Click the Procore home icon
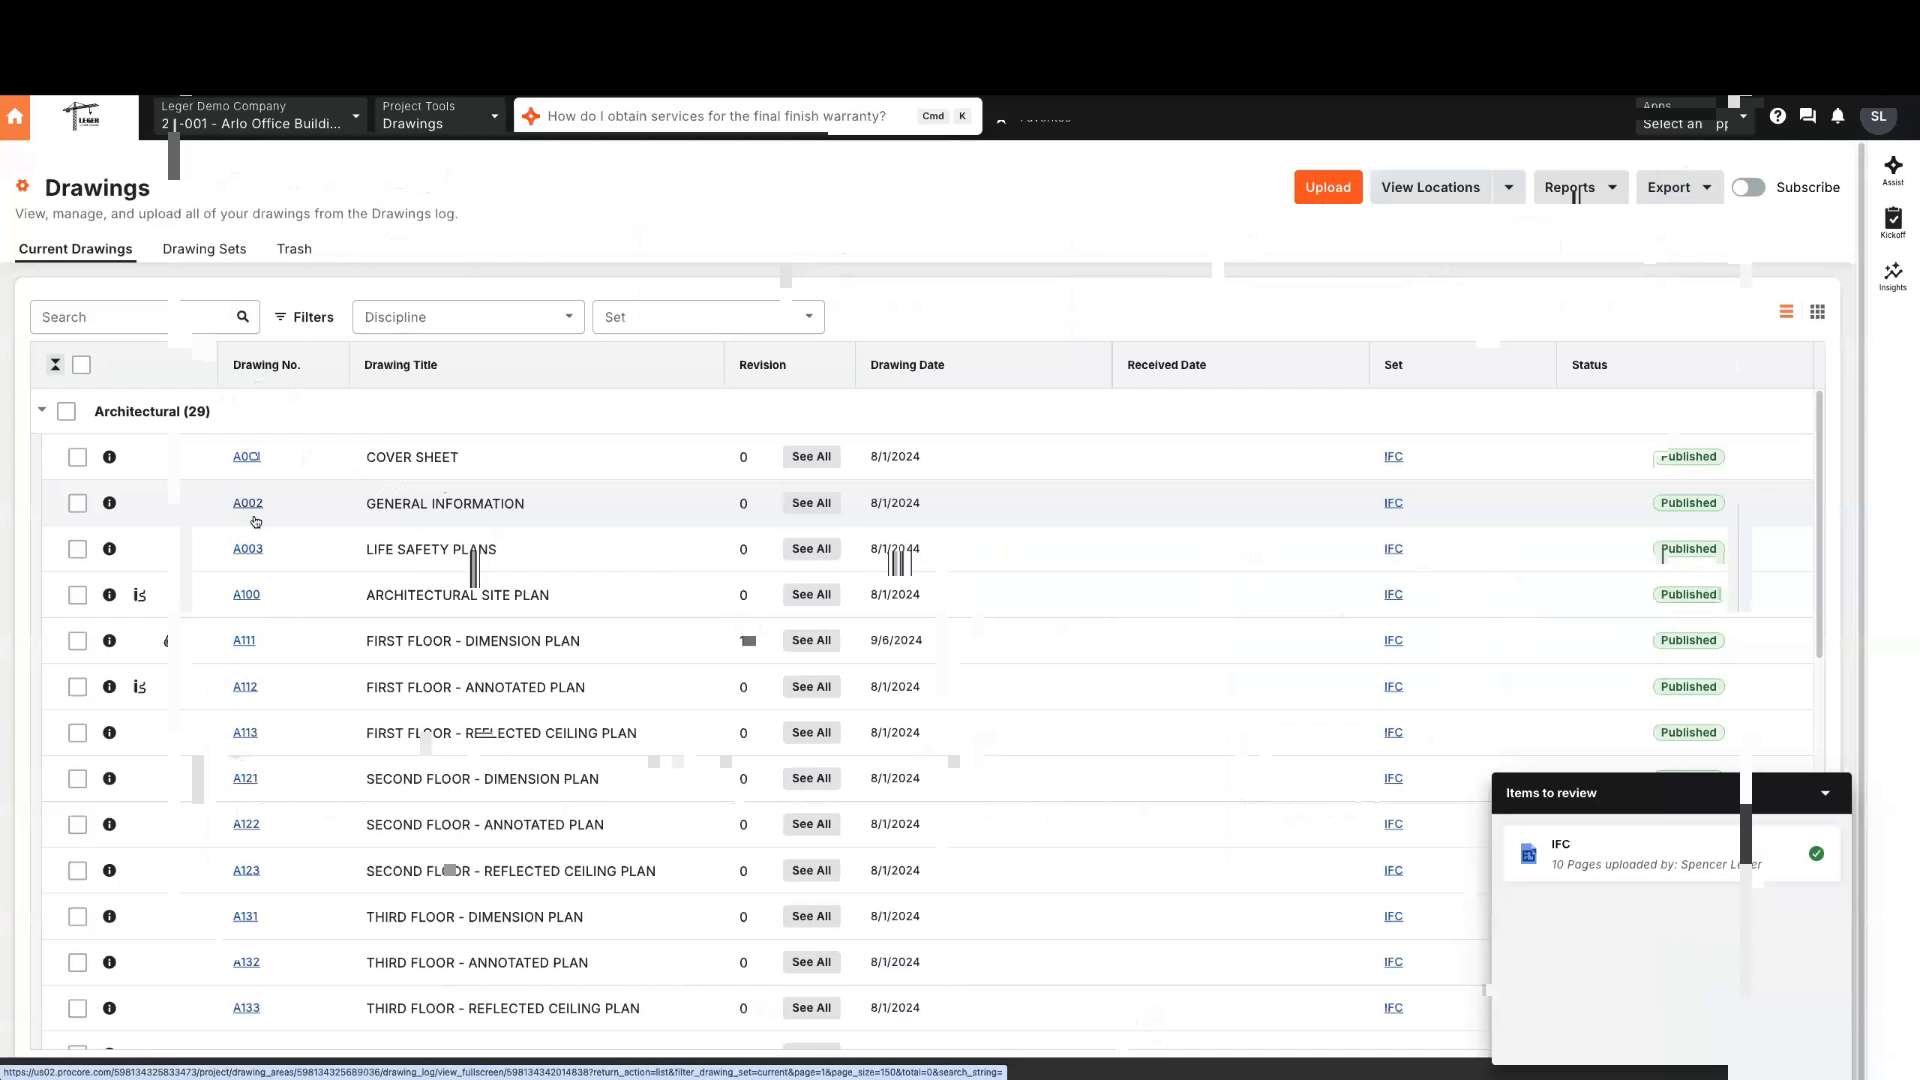This screenshot has width=1920, height=1080. coord(14,117)
